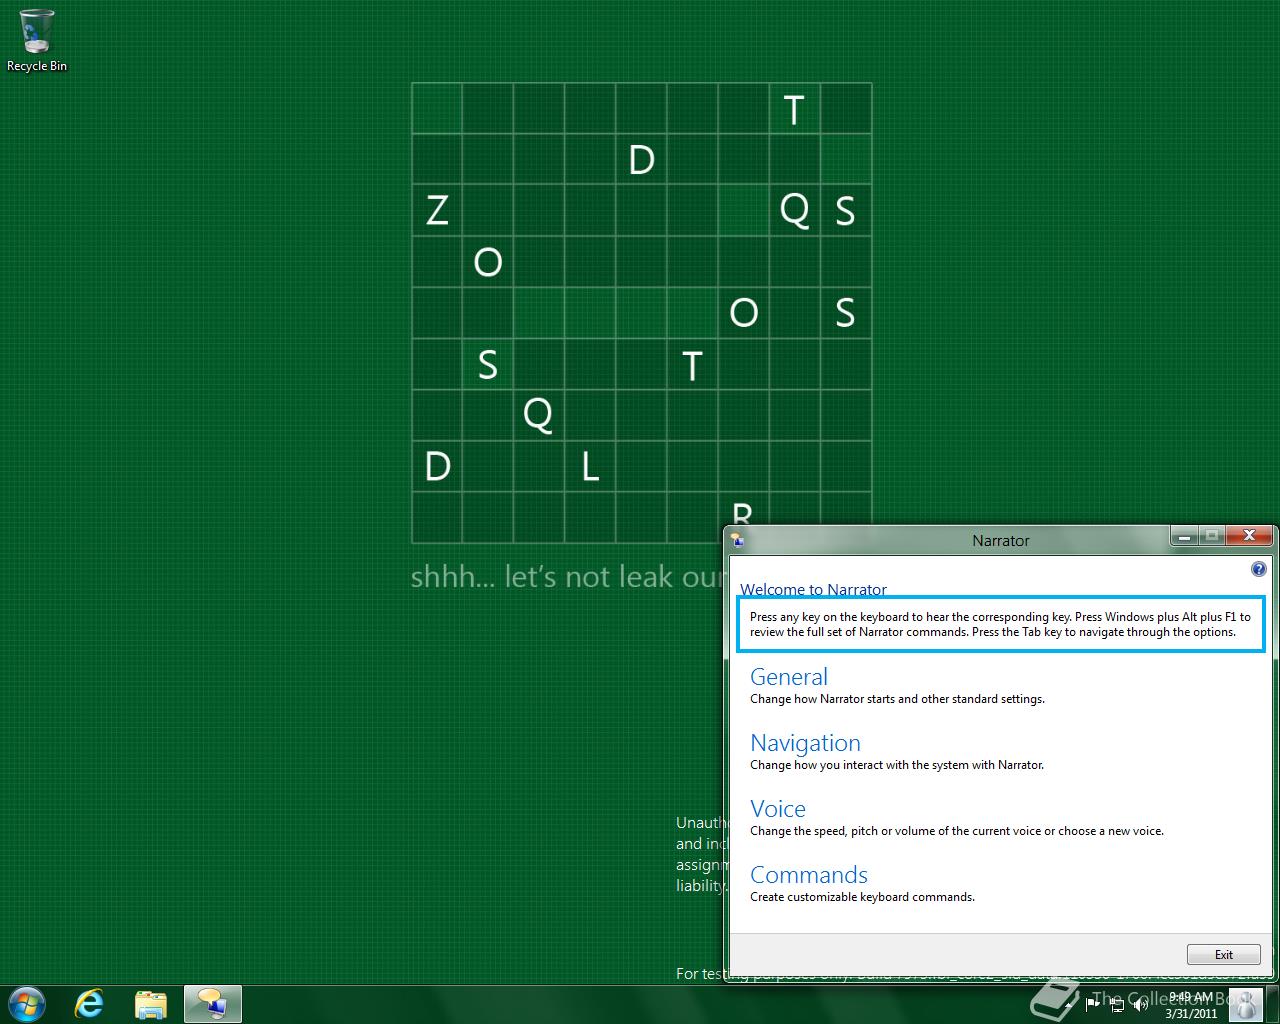Open Windows Explorer from the taskbar
The height and width of the screenshot is (1024, 1280).
coord(151,1004)
